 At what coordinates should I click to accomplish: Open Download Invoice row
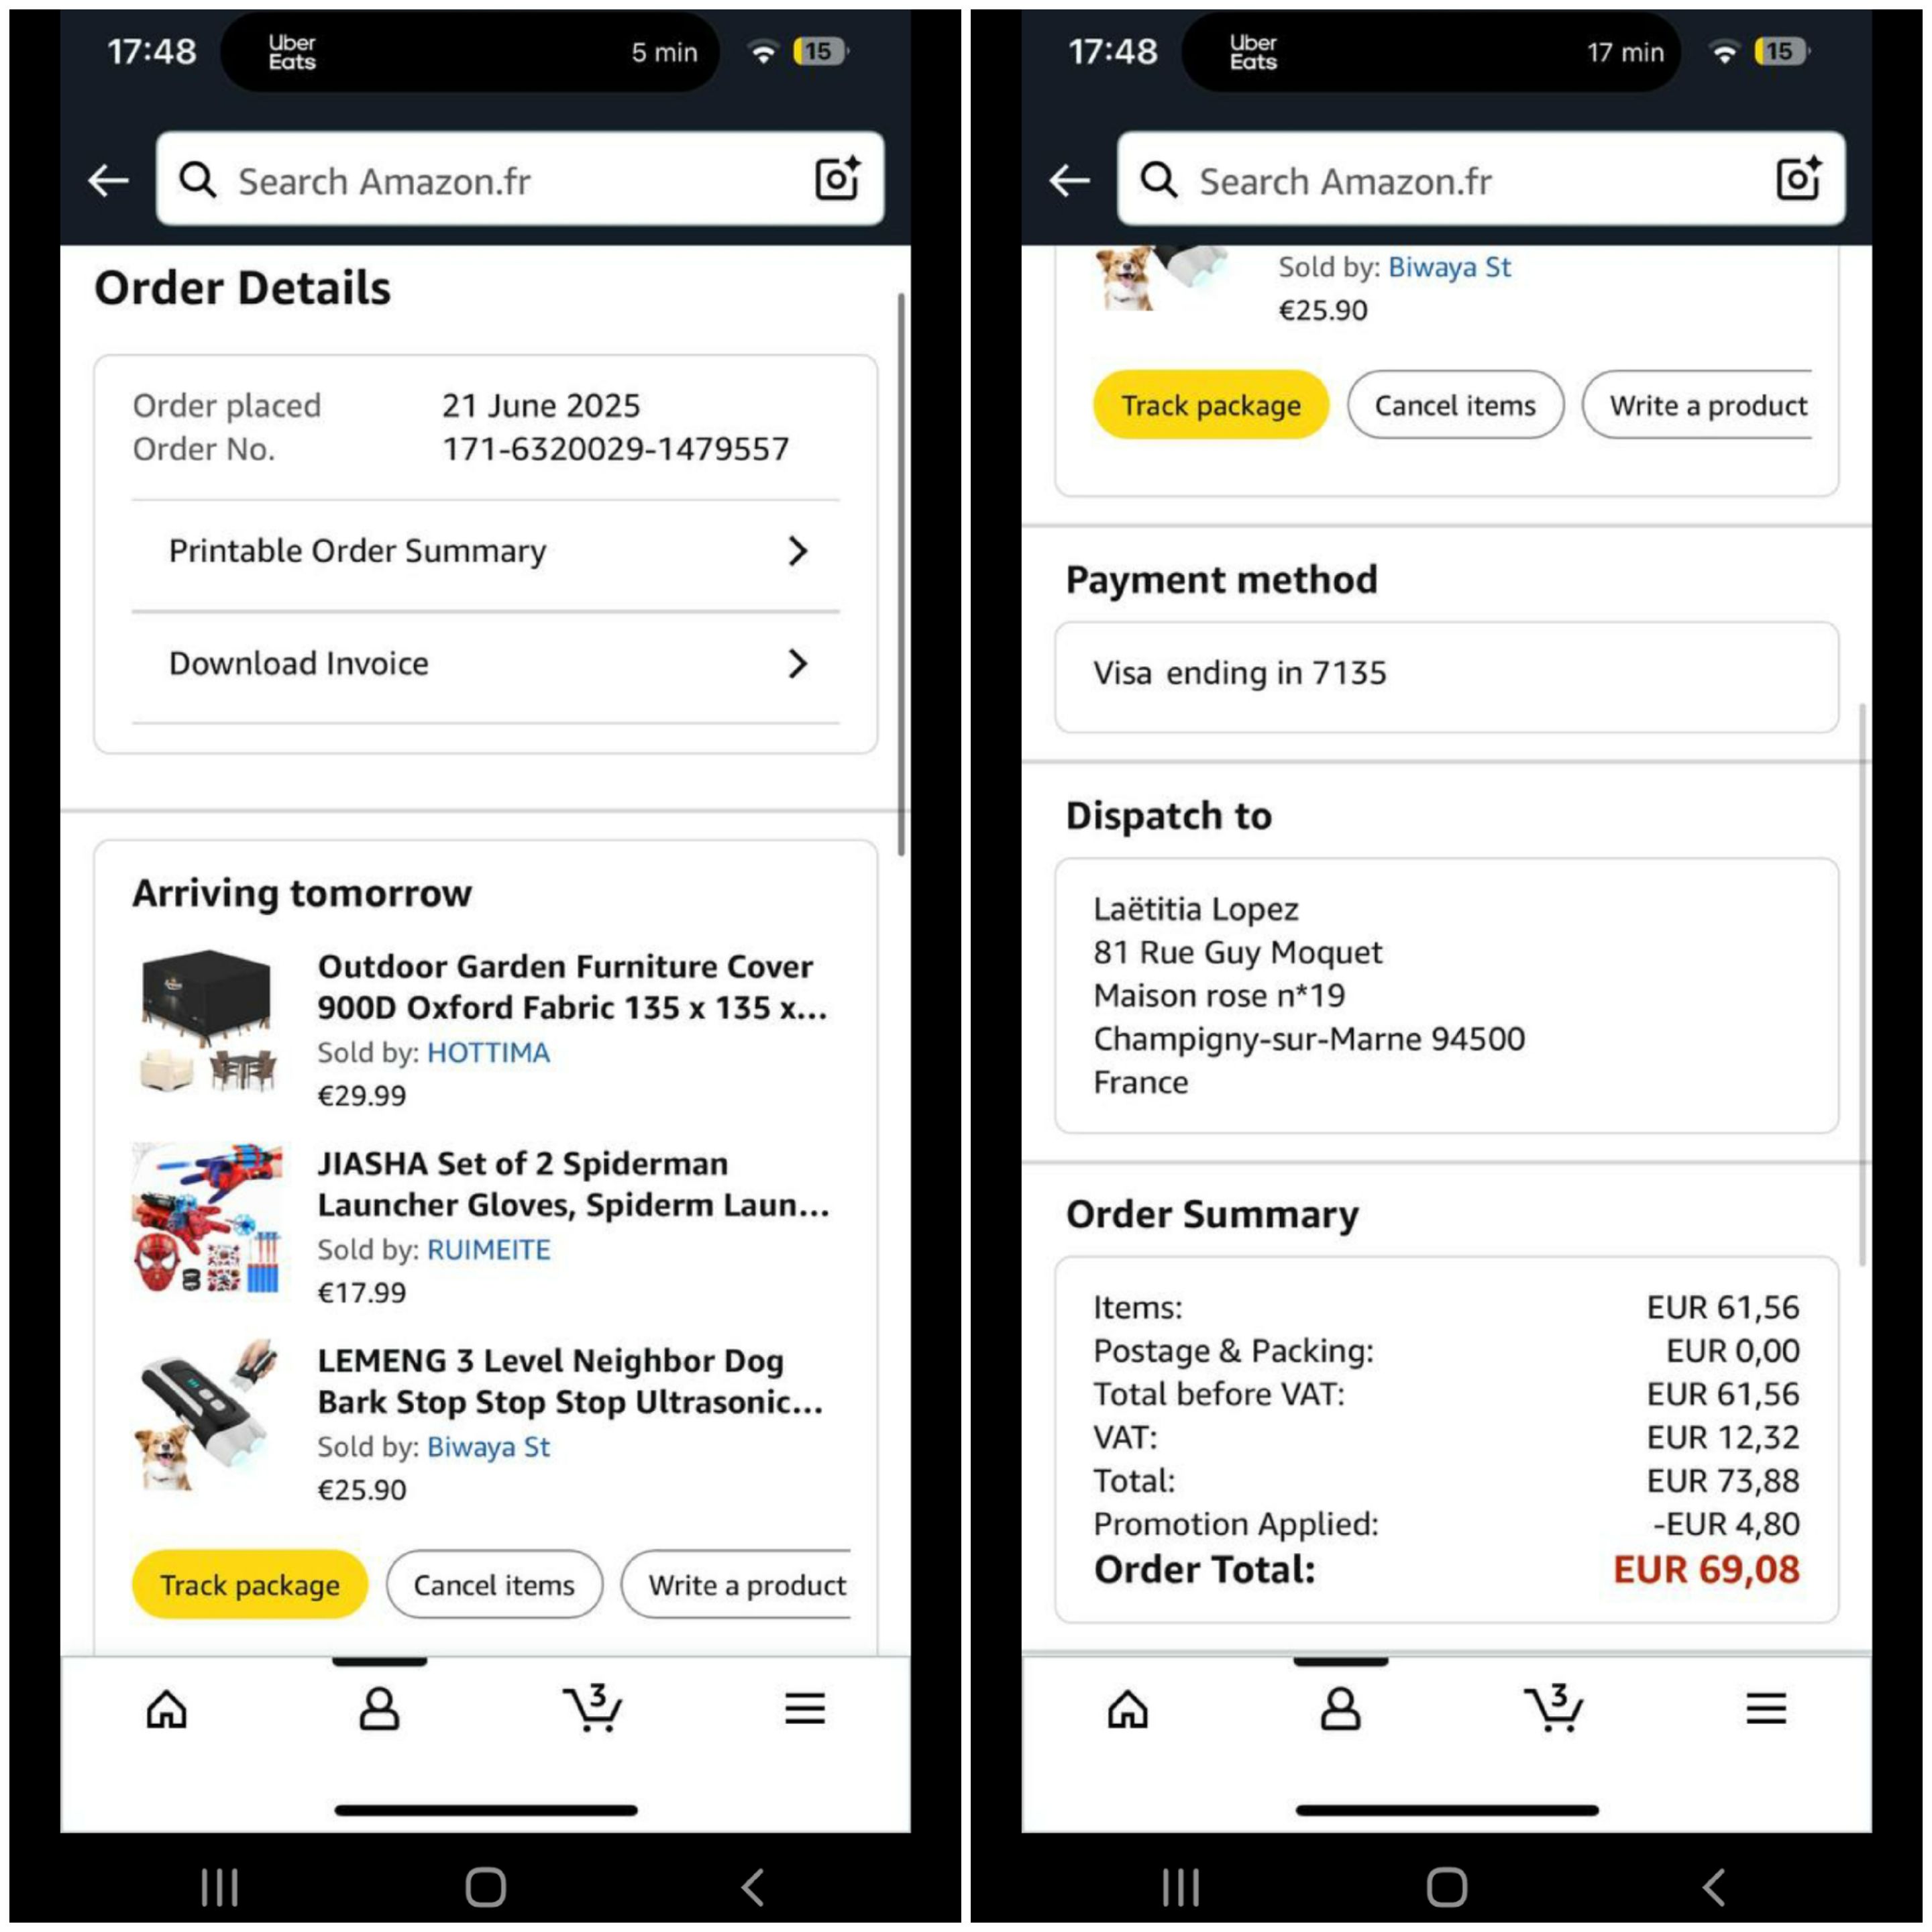(x=486, y=664)
